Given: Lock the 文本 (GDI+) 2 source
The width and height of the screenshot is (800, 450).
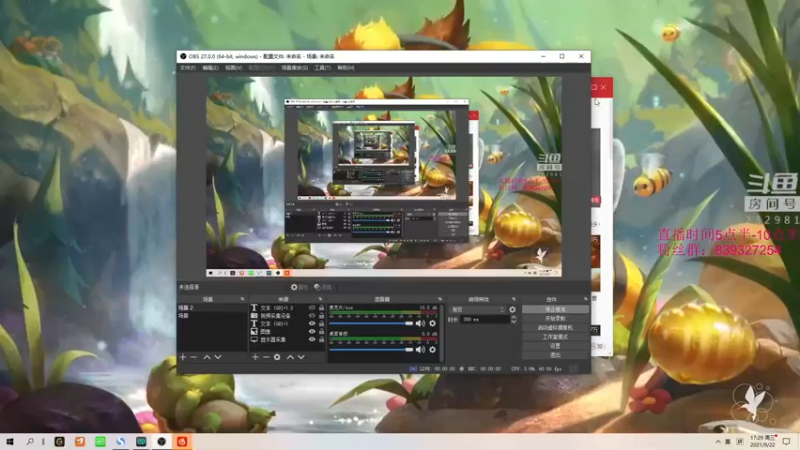Looking at the screenshot, I should pyautogui.click(x=321, y=308).
